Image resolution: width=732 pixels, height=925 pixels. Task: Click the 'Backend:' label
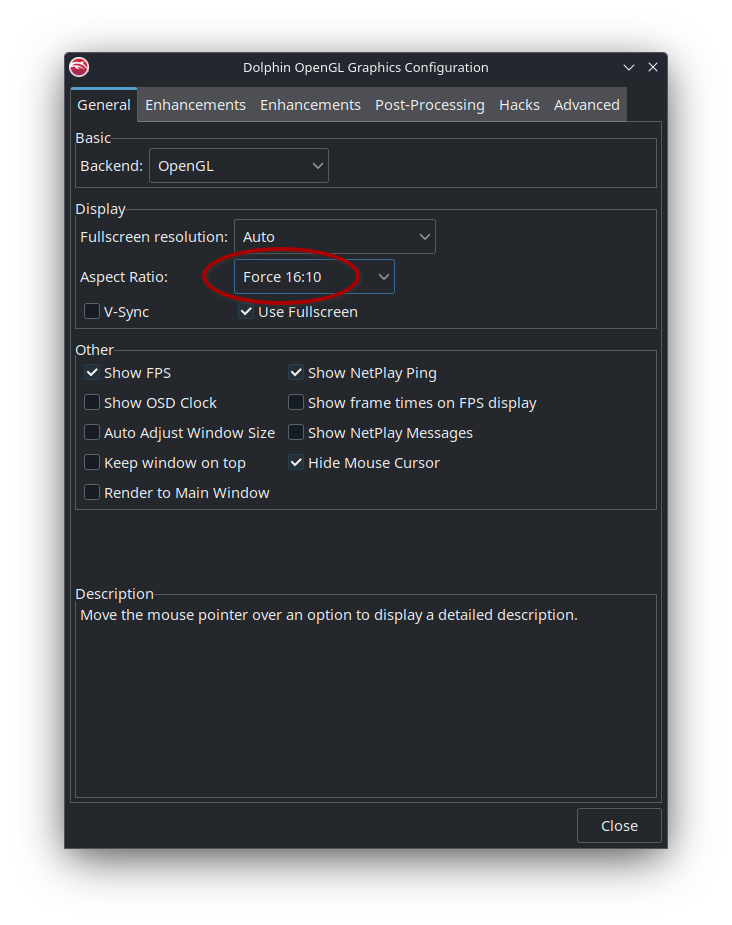(111, 166)
